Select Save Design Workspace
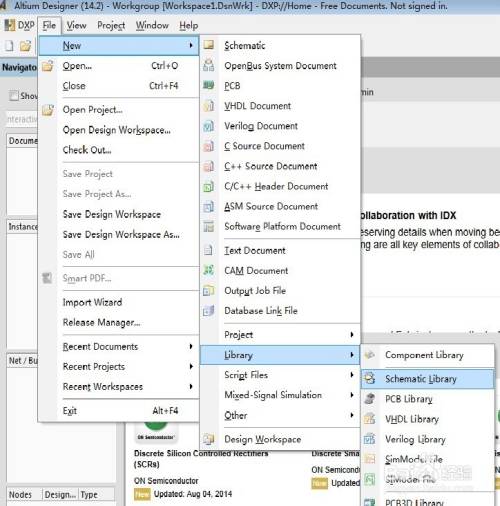Viewport: 500px width, 506px height. [x=119, y=214]
